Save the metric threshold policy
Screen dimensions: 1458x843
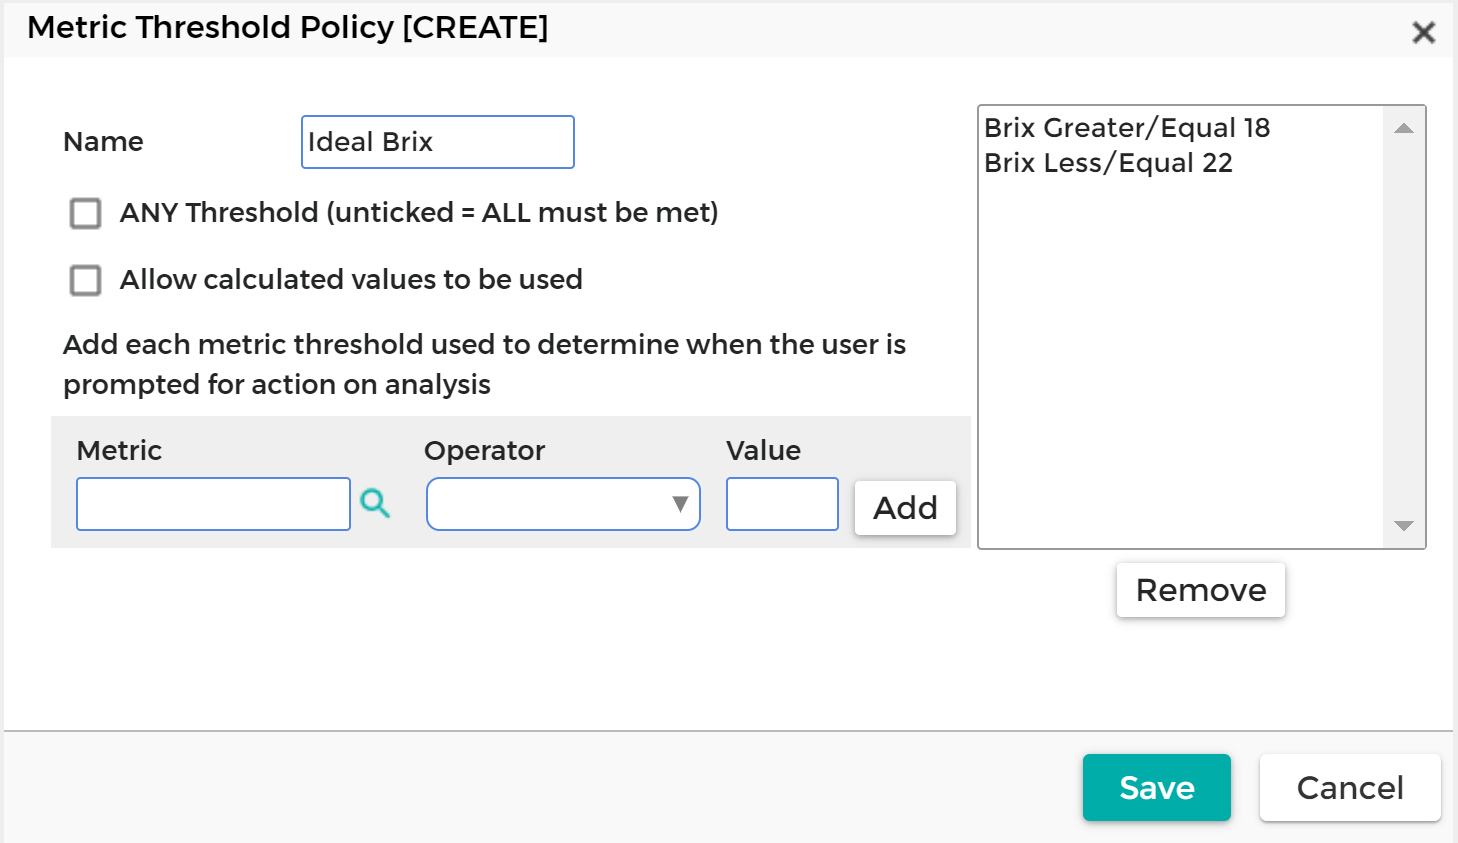click(1156, 787)
